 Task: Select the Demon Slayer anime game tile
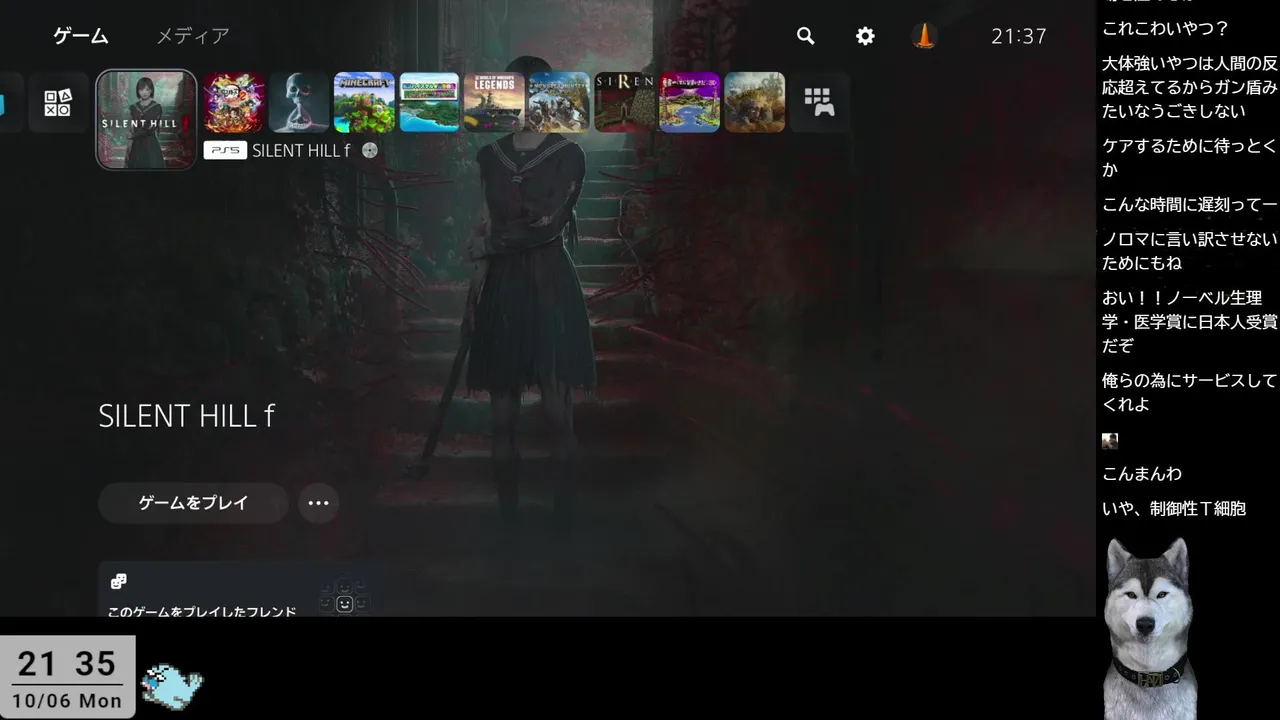pos(234,102)
